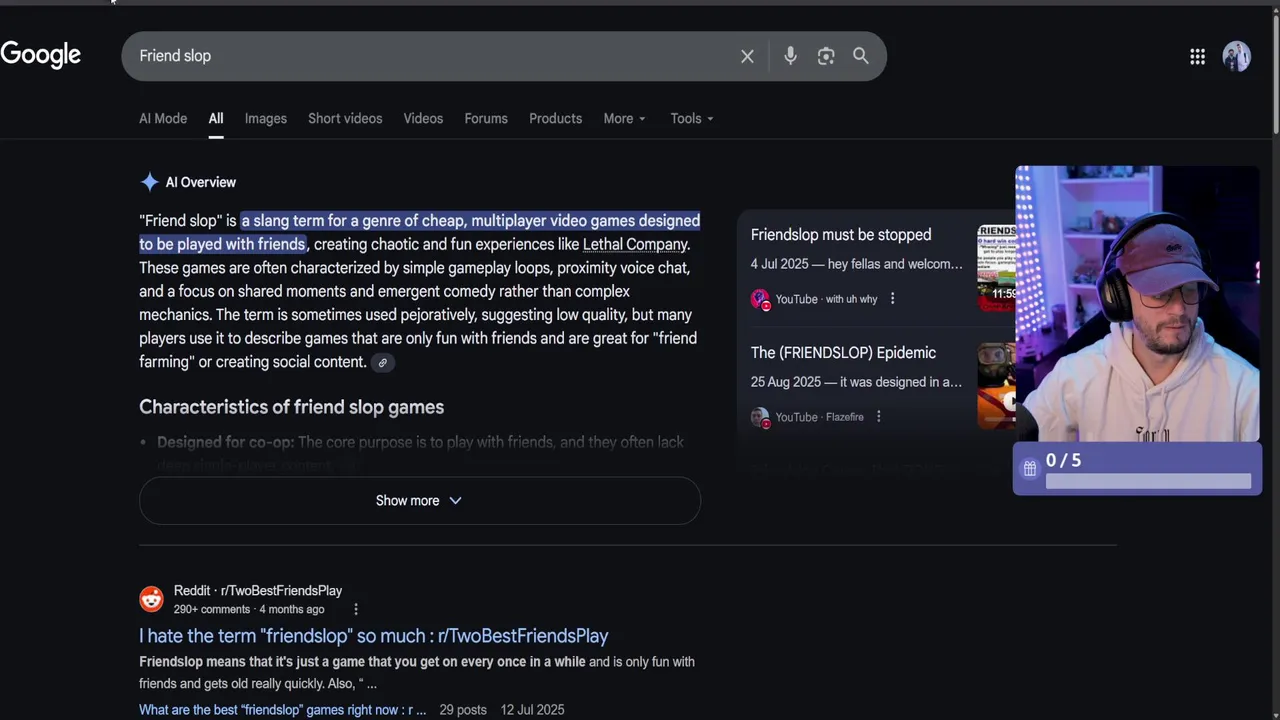Clear the search box with X icon
Viewport: 1280px width, 720px height.
[x=747, y=56]
